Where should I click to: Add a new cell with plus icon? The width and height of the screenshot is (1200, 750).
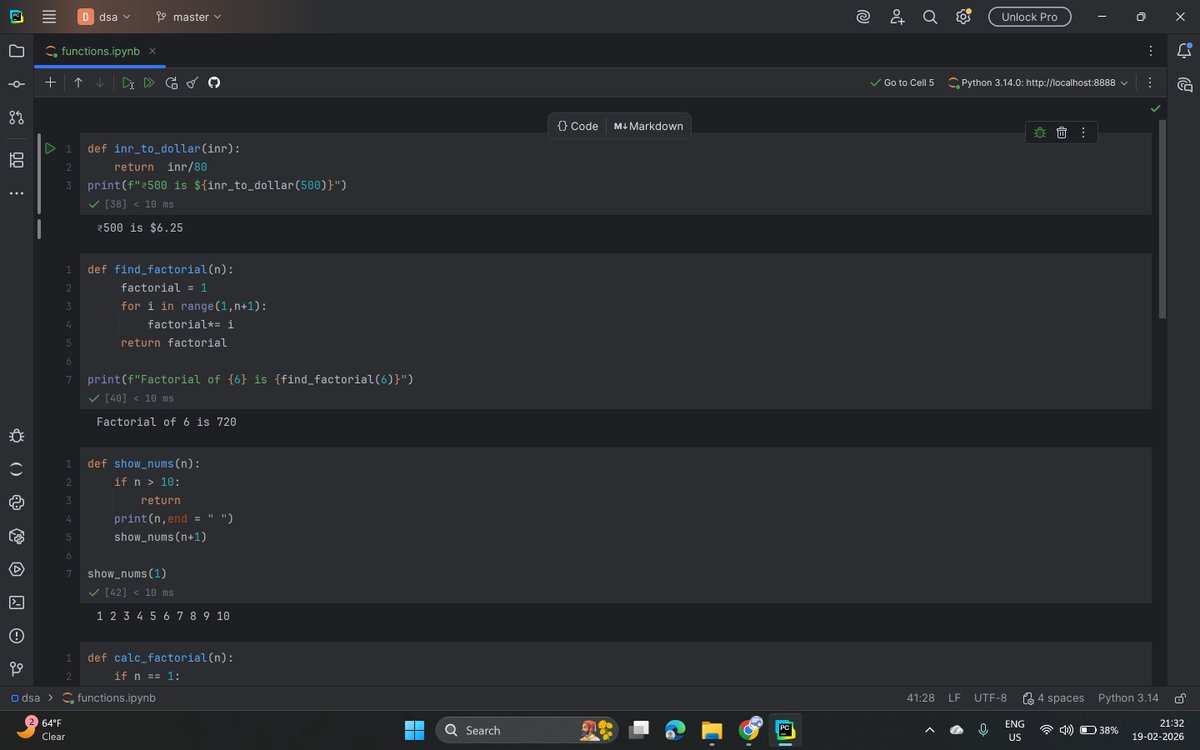coord(50,83)
